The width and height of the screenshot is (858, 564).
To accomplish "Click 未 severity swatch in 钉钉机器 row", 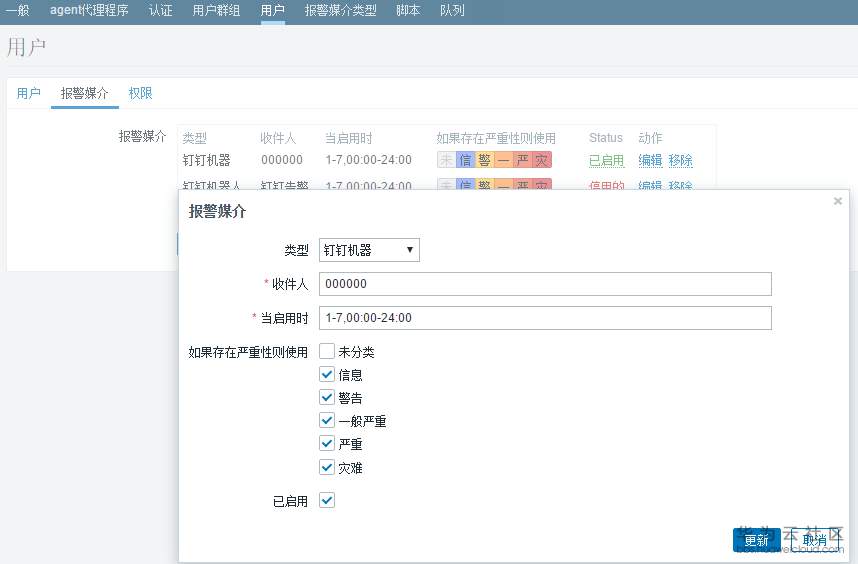I will pyautogui.click(x=447, y=160).
